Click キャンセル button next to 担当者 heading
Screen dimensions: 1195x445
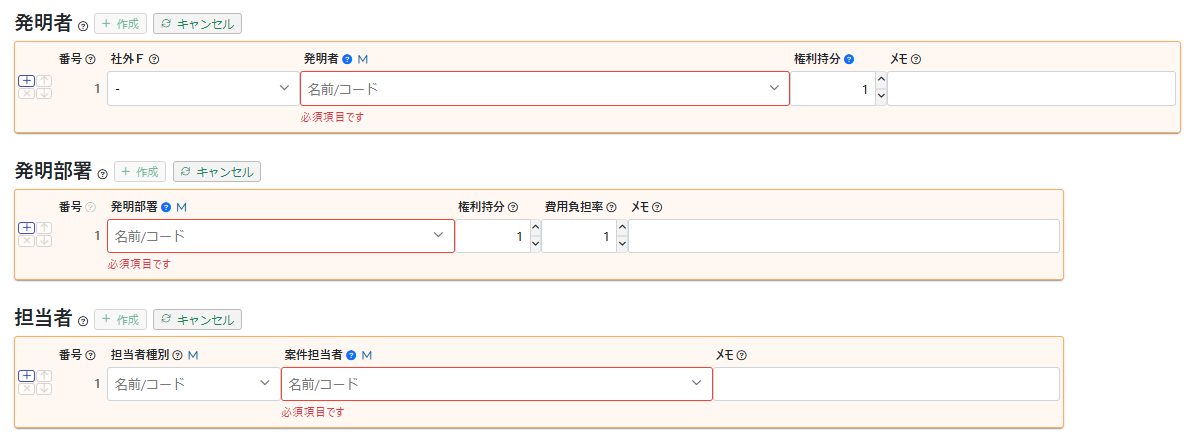197,319
